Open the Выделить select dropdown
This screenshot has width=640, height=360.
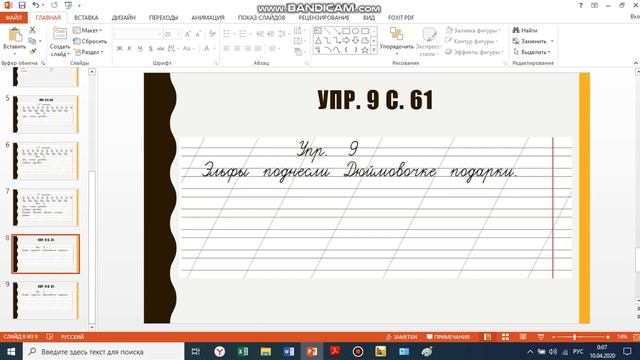click(x=532, y=52)
